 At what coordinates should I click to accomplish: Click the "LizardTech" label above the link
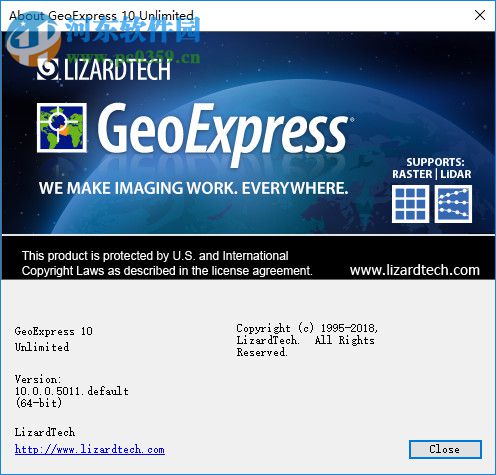pyautogui.click(x=45, y=432)
